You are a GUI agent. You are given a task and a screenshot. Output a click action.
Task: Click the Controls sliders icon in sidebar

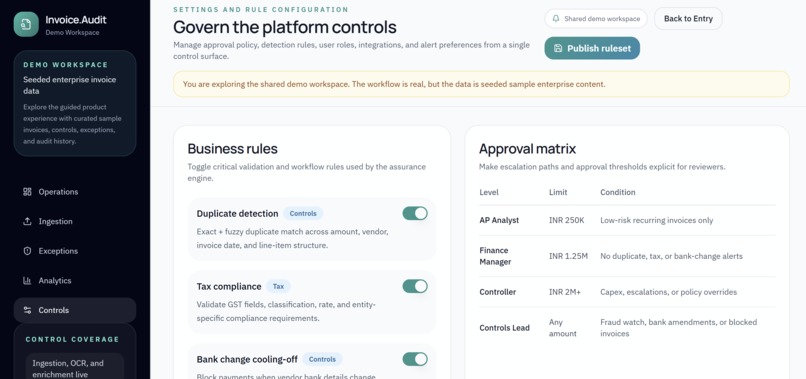tap(27, 310)
